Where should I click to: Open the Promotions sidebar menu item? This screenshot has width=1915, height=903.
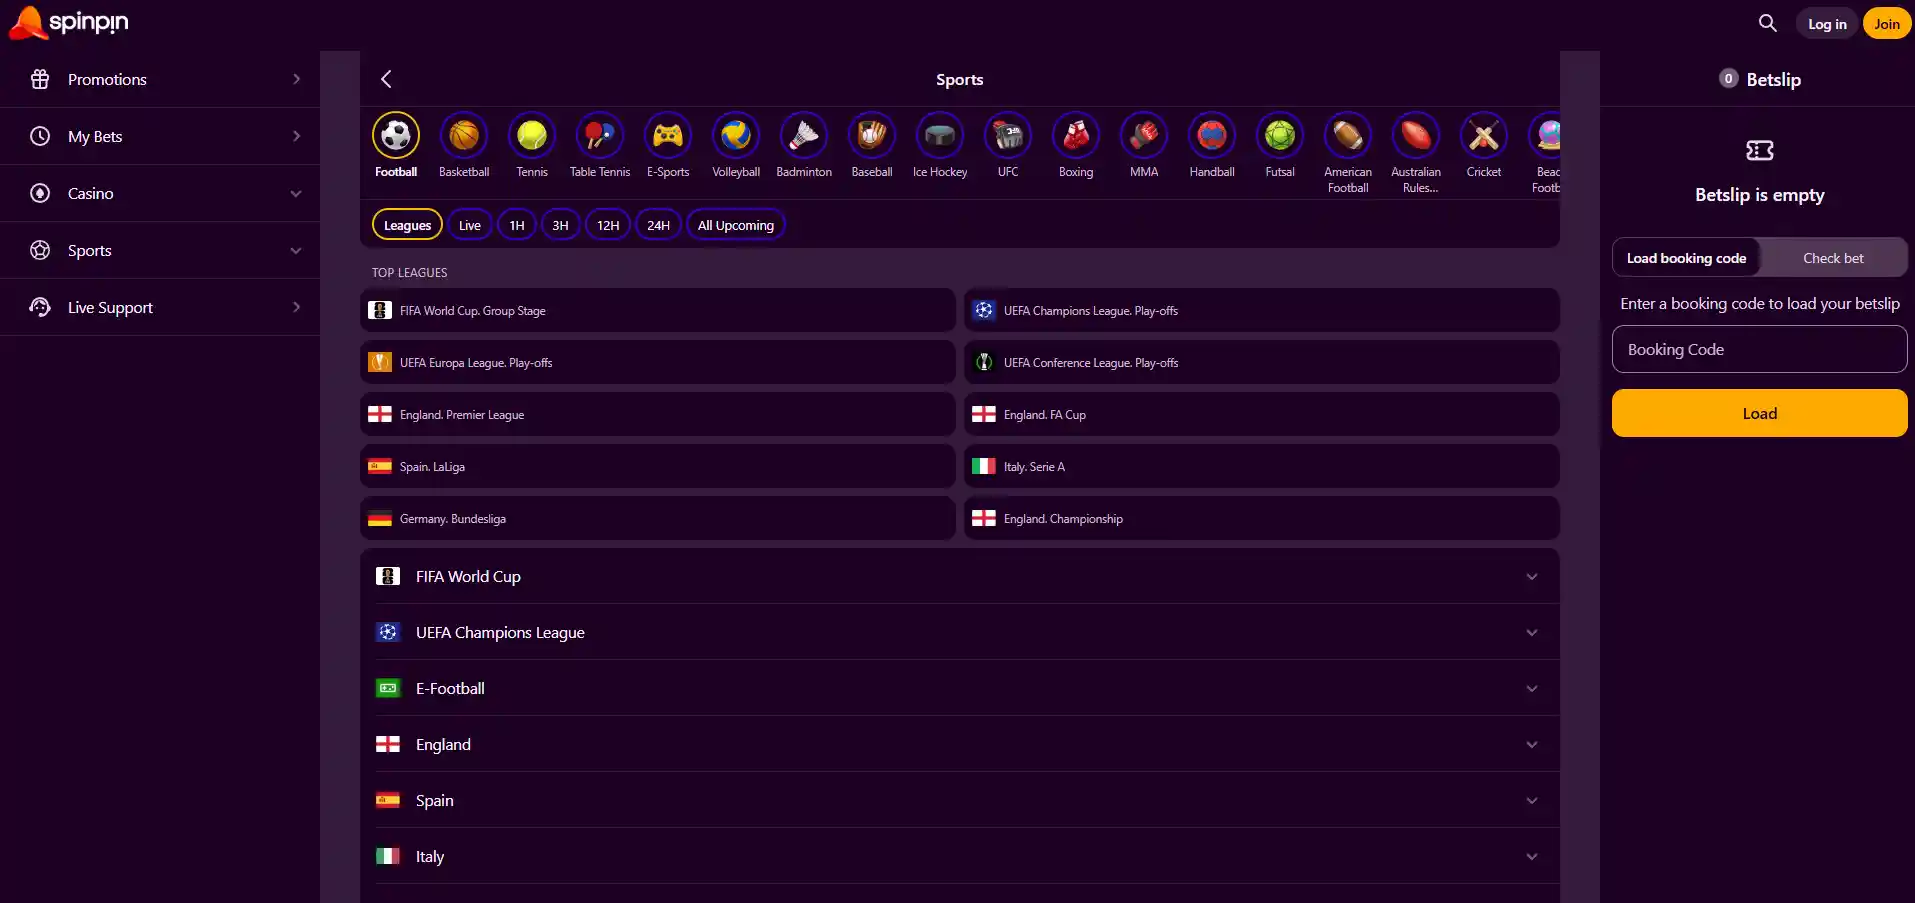pos(160,79)
